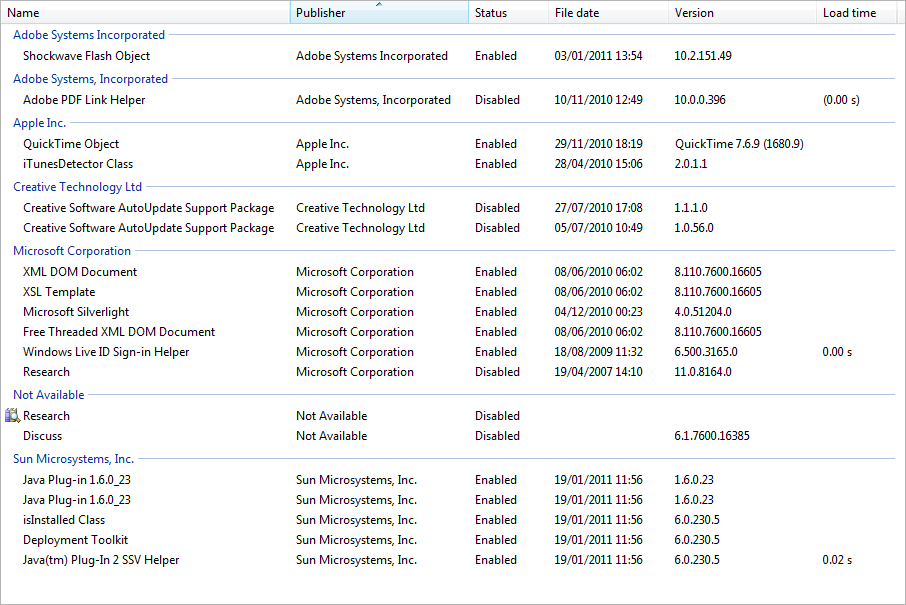
Task: Select the Windows Live ID Sign-in Helper
Action: (x=453, y=352)
